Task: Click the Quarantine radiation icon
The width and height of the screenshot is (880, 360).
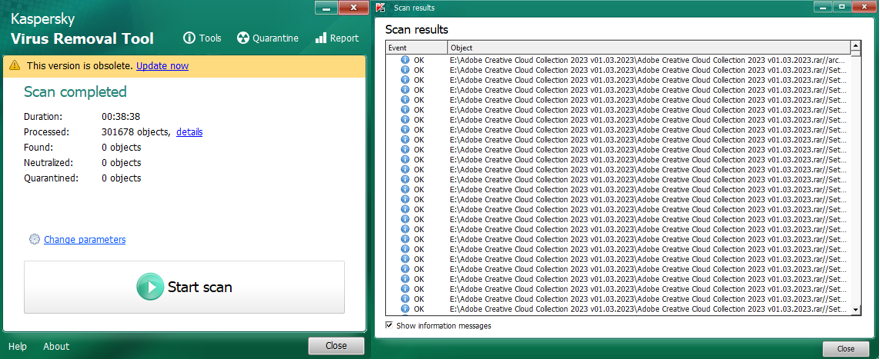Action: point(242,38)
